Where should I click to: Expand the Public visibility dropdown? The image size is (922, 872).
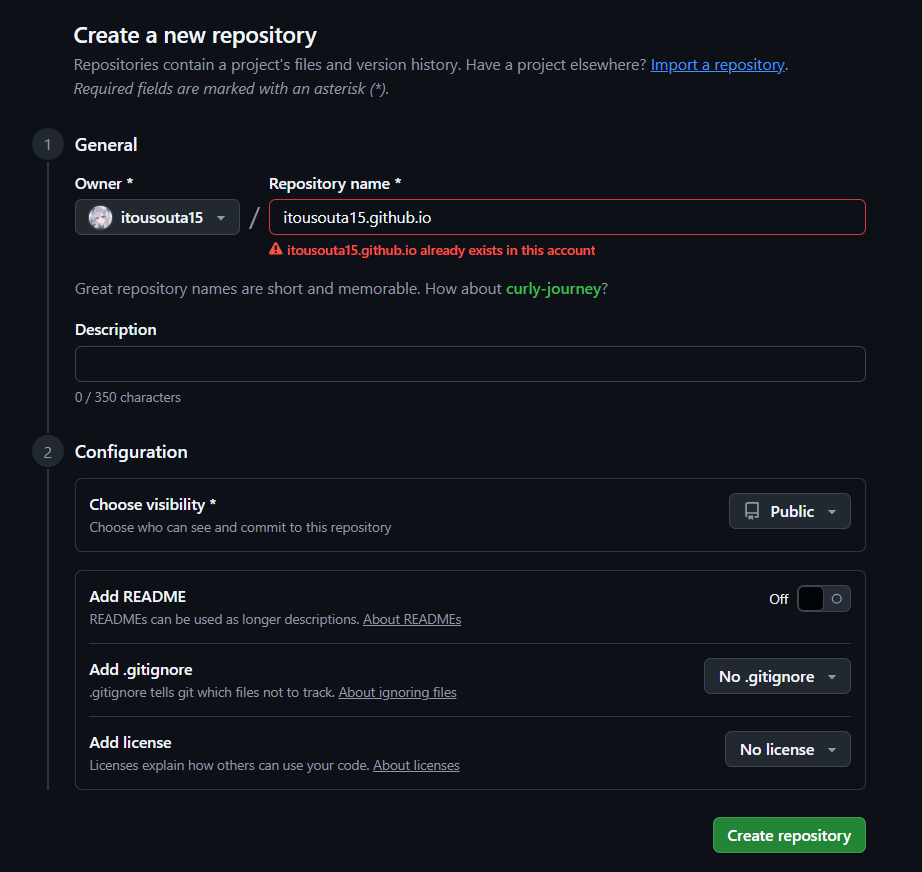tap(789, 511)
